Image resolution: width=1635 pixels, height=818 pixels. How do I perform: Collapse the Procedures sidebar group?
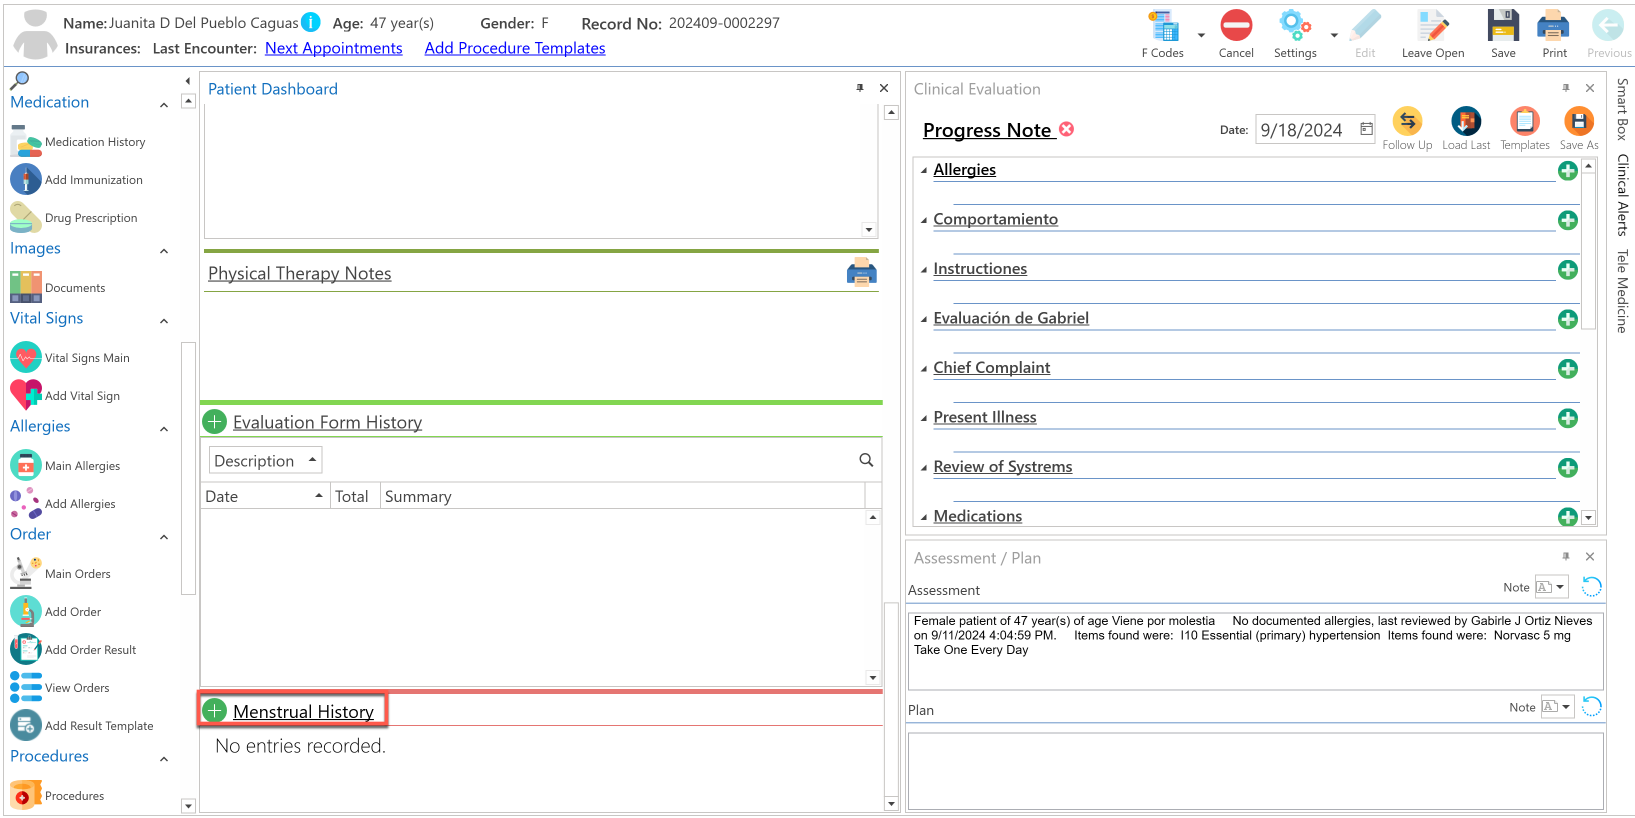[164, 759]
